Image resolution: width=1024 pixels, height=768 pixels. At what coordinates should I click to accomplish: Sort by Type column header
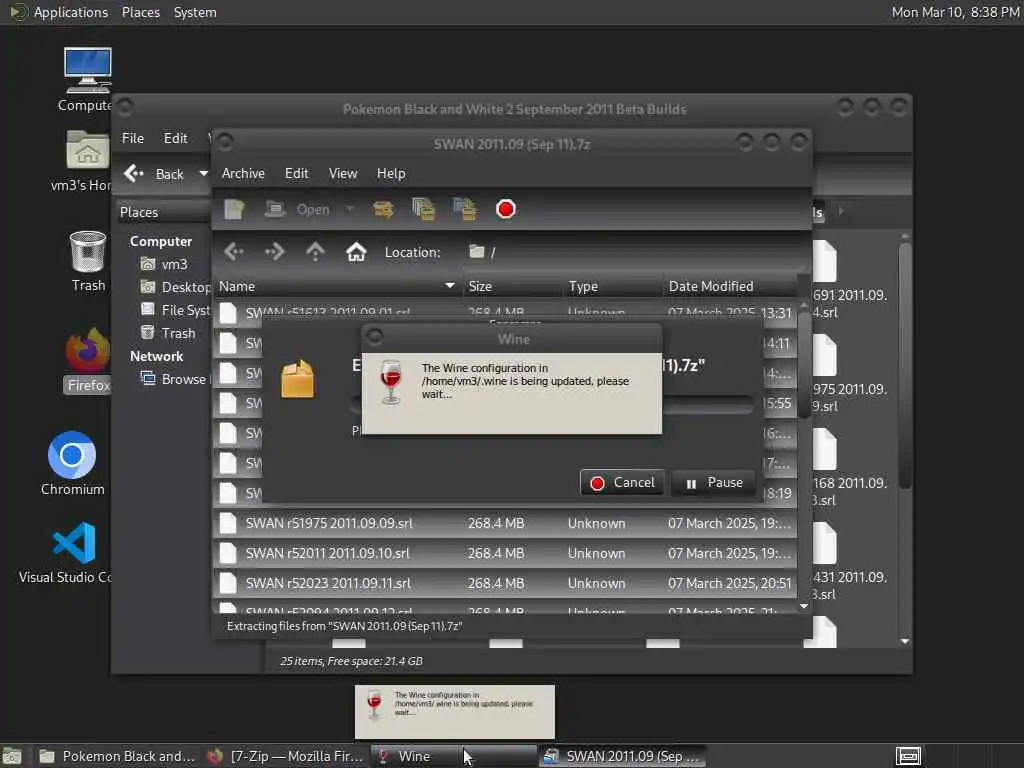tap(613, 286)
